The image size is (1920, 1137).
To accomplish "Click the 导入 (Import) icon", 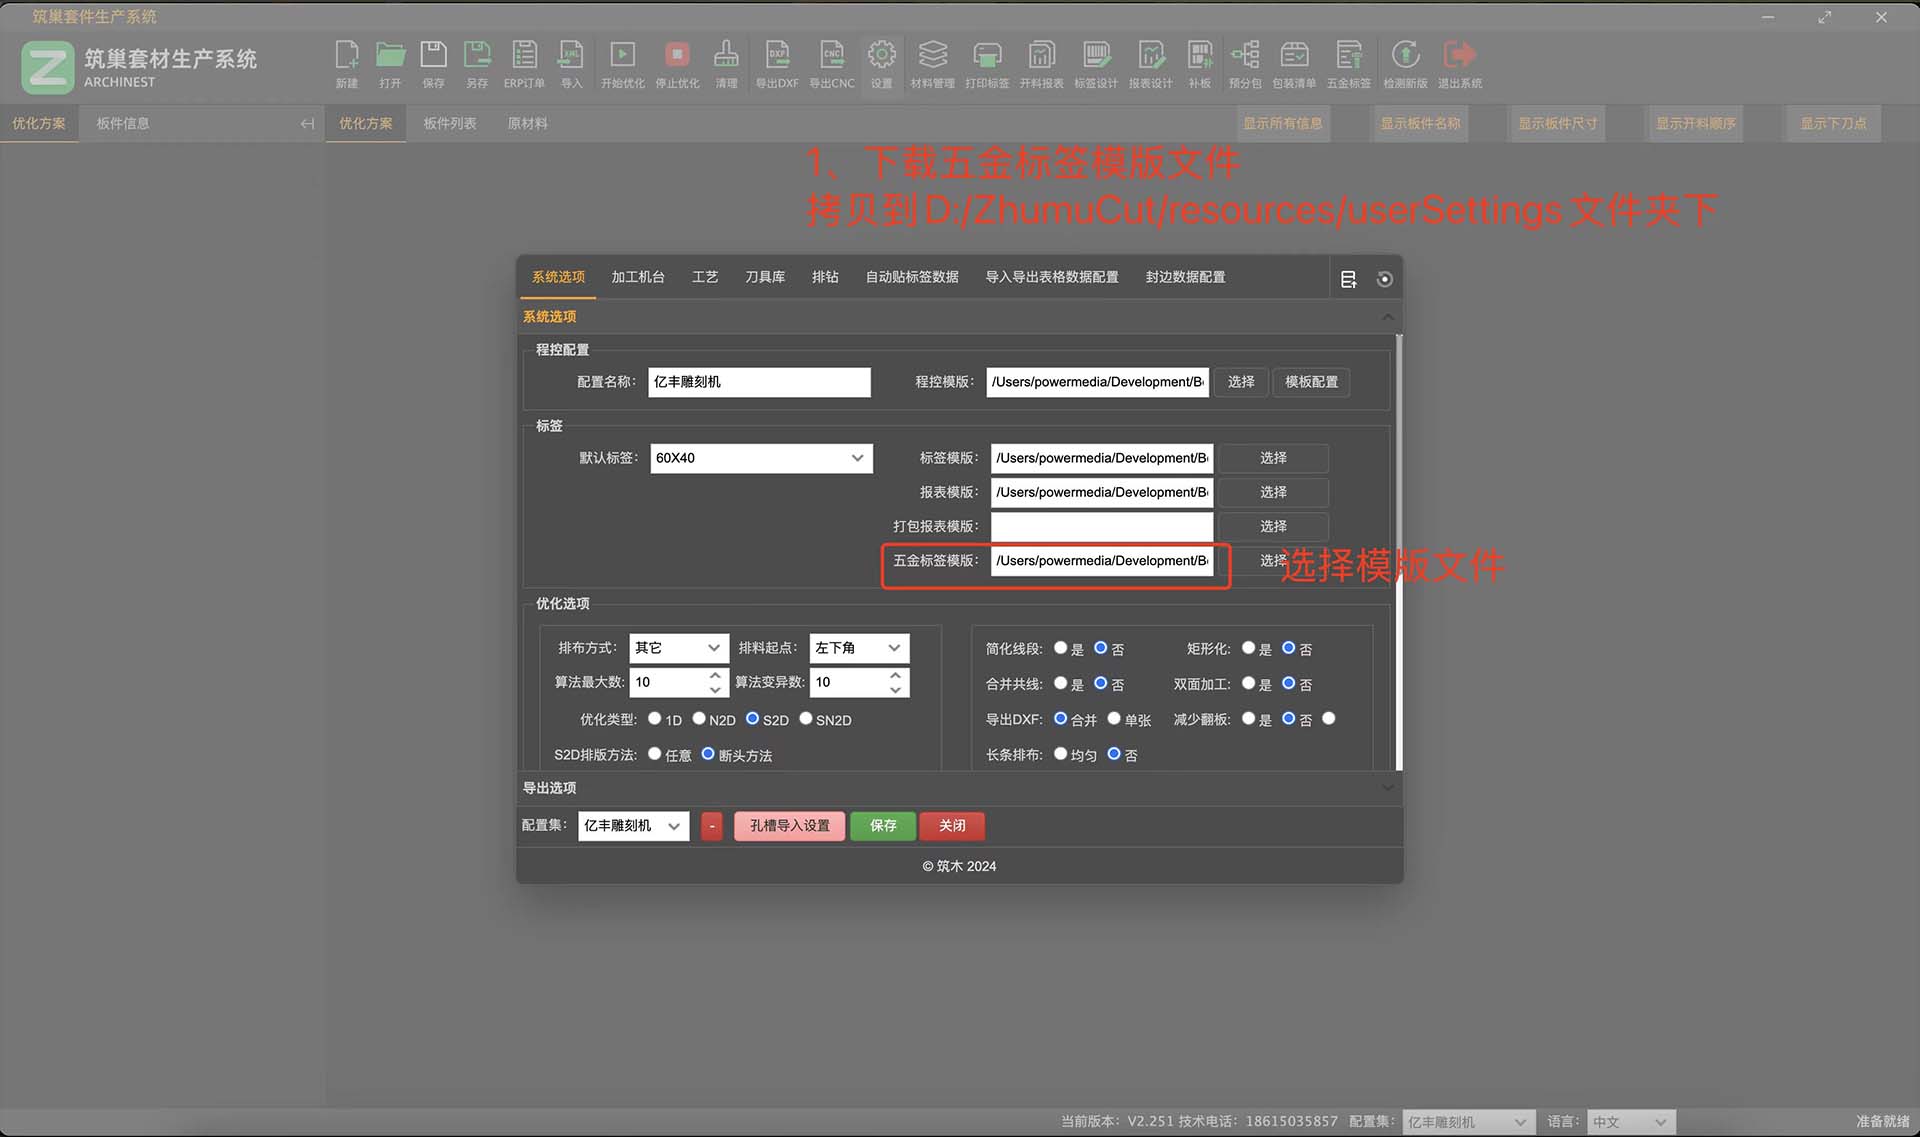I will click(x=571, y=64).
